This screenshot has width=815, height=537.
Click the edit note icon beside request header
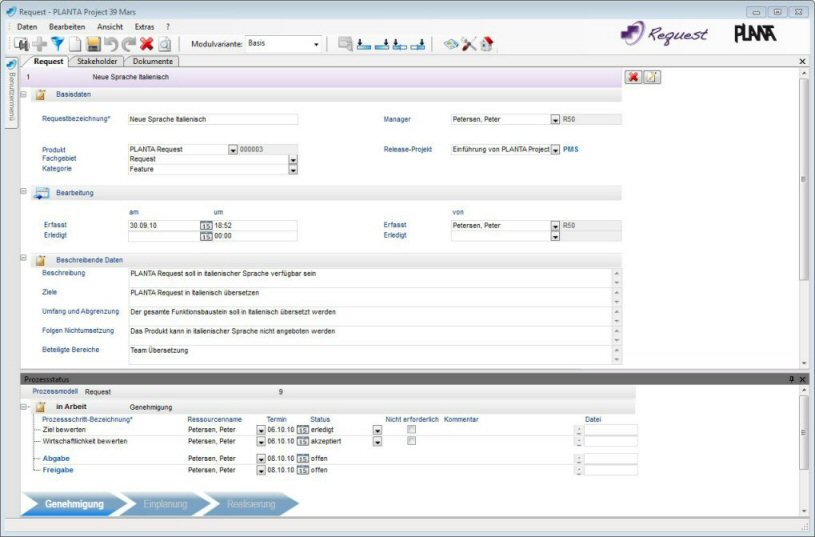(652, 77)
